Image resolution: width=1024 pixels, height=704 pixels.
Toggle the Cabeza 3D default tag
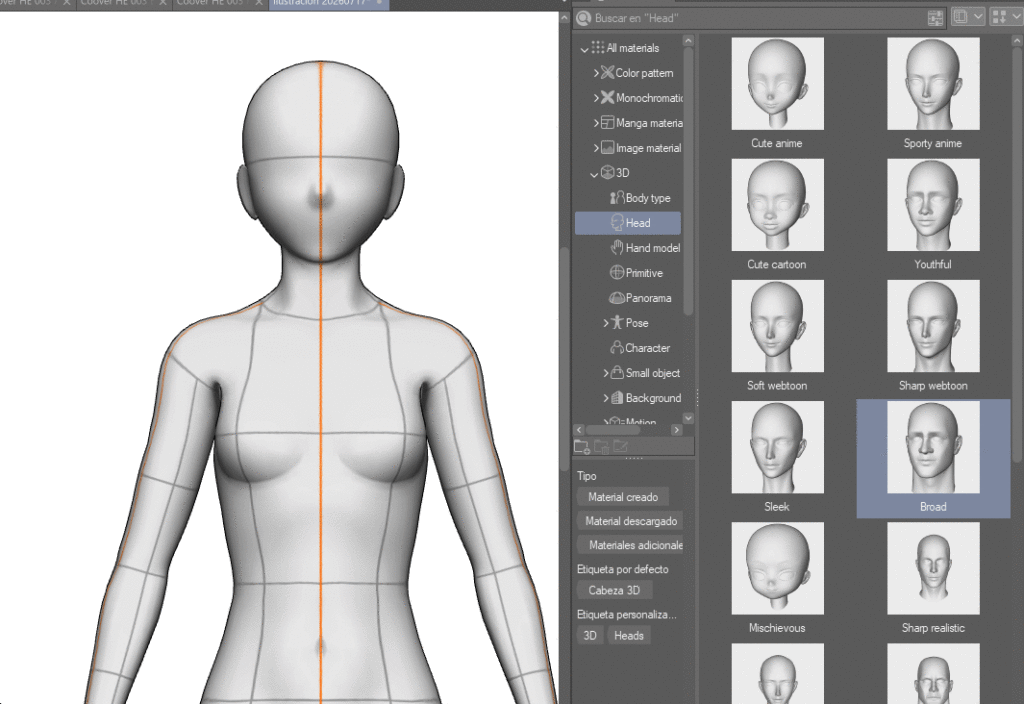coord(614,590)
